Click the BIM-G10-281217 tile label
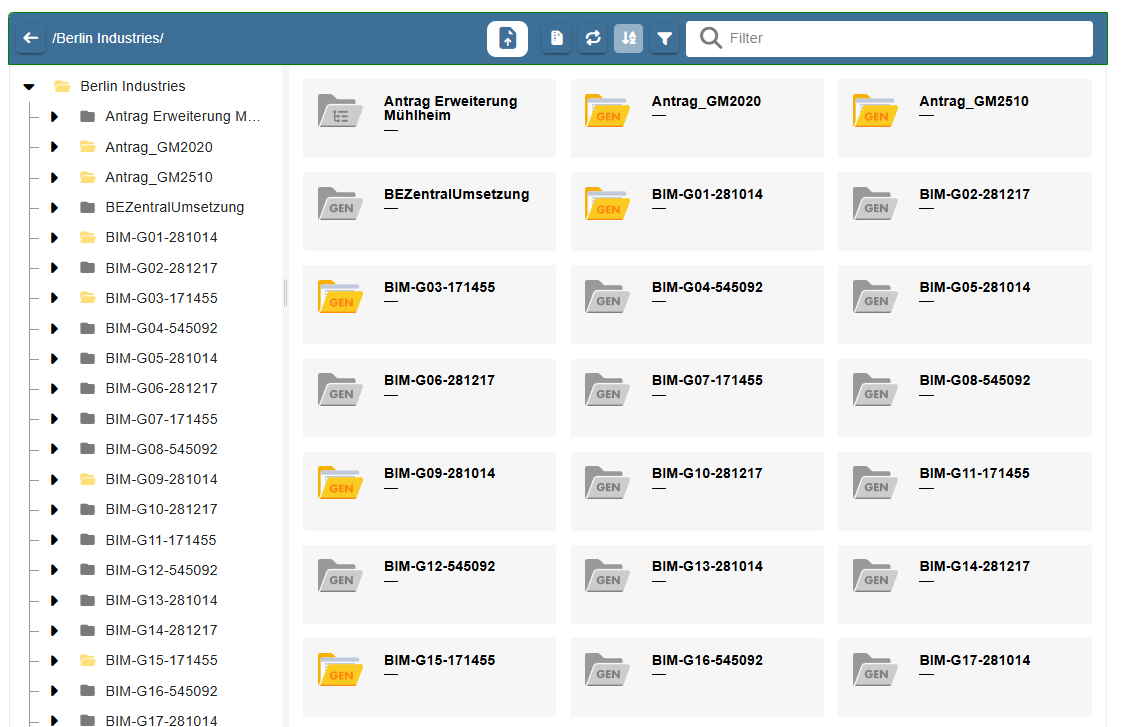This screenshot has height=727, width=1123. pos(706,473)
